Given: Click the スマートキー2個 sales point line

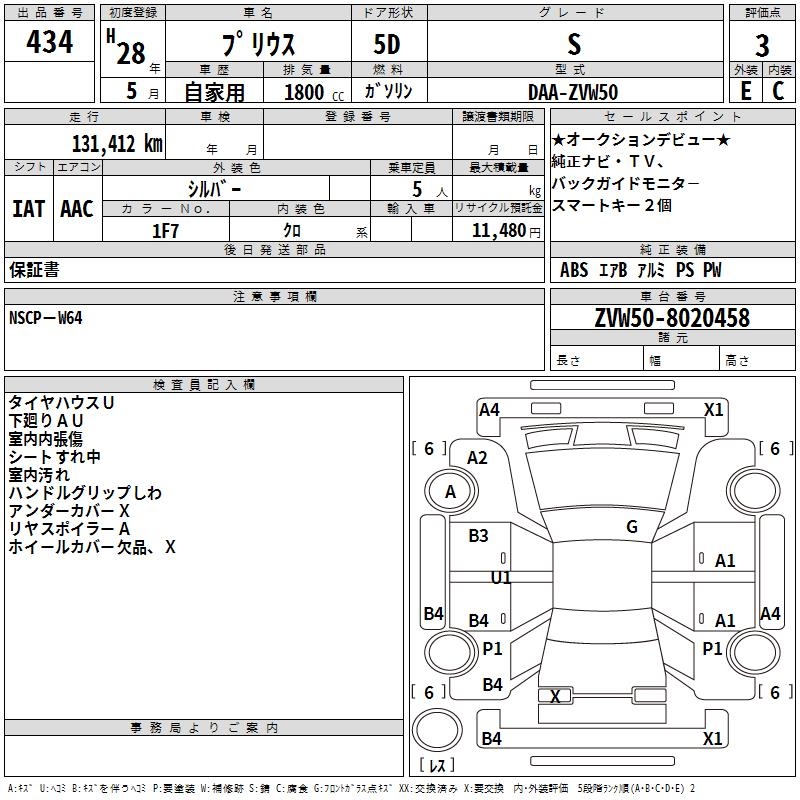Looking at the screenshot, I should (x=612, y=205).
